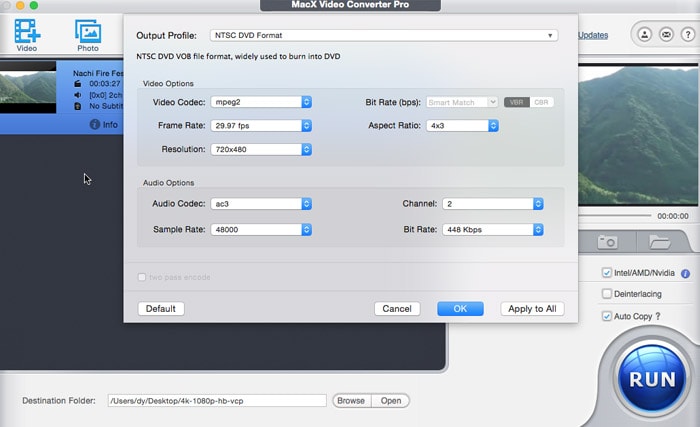This screenshot has height=427, width=700.
Task: Click the user account icon
Action: point(644,34)
